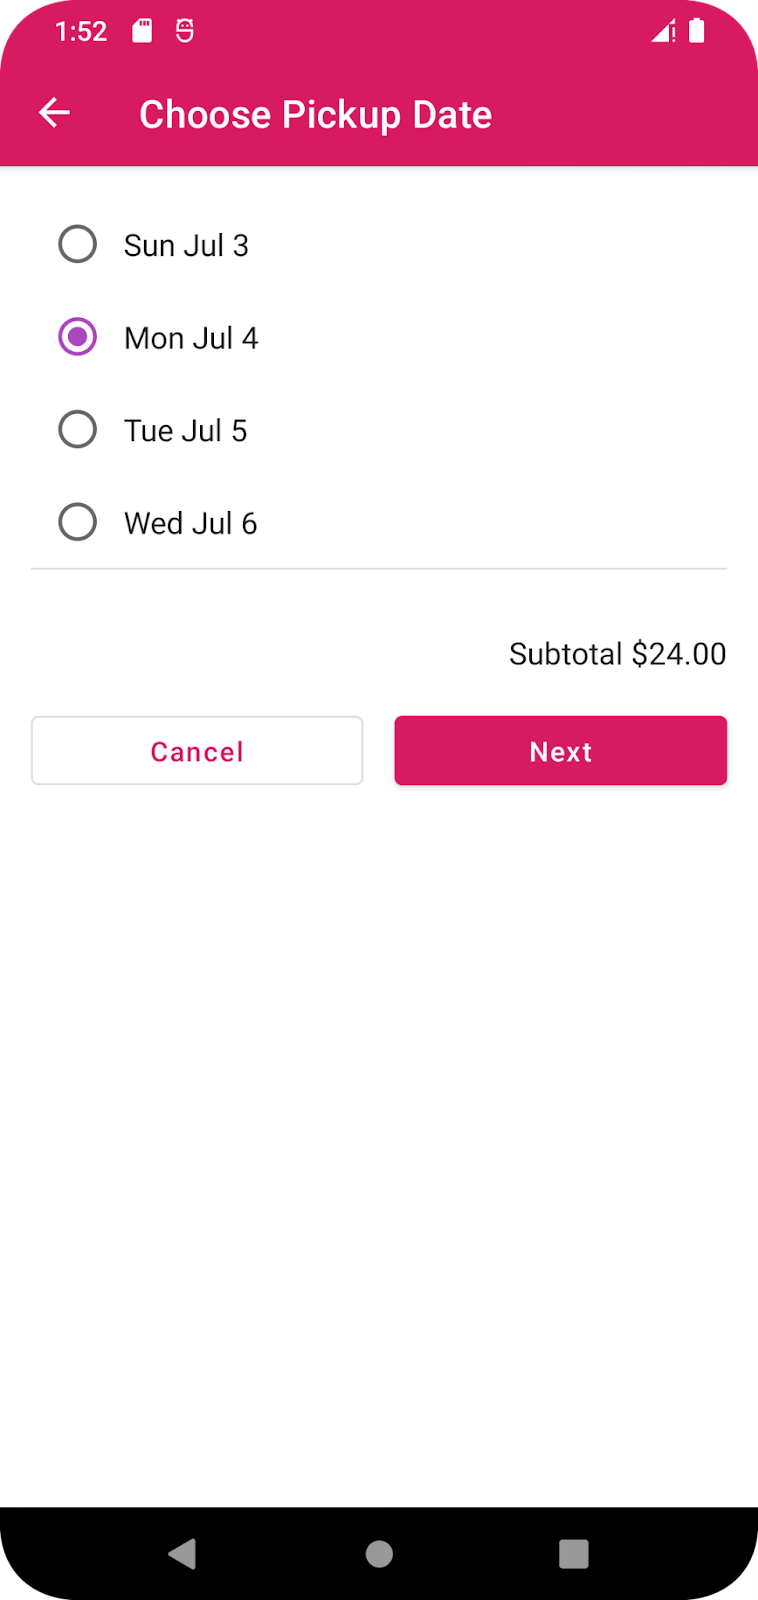
Task: Select the Tue Jul 5 radio circle
Action: [x=78, y=430]
